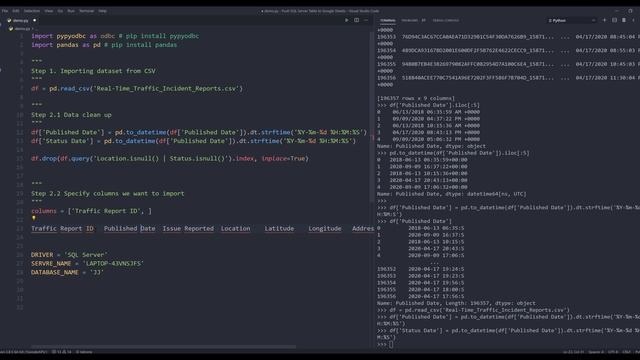
Task: Click errors and warnings count in status bar
Action: click(62, 352)
